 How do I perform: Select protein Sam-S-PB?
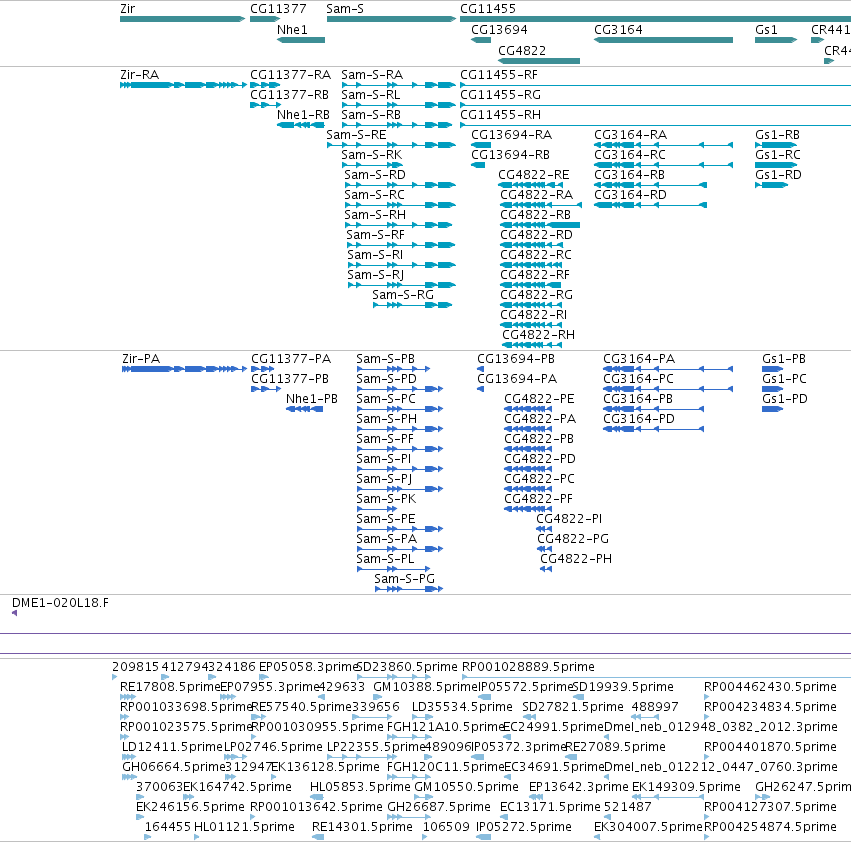[393, 369]
